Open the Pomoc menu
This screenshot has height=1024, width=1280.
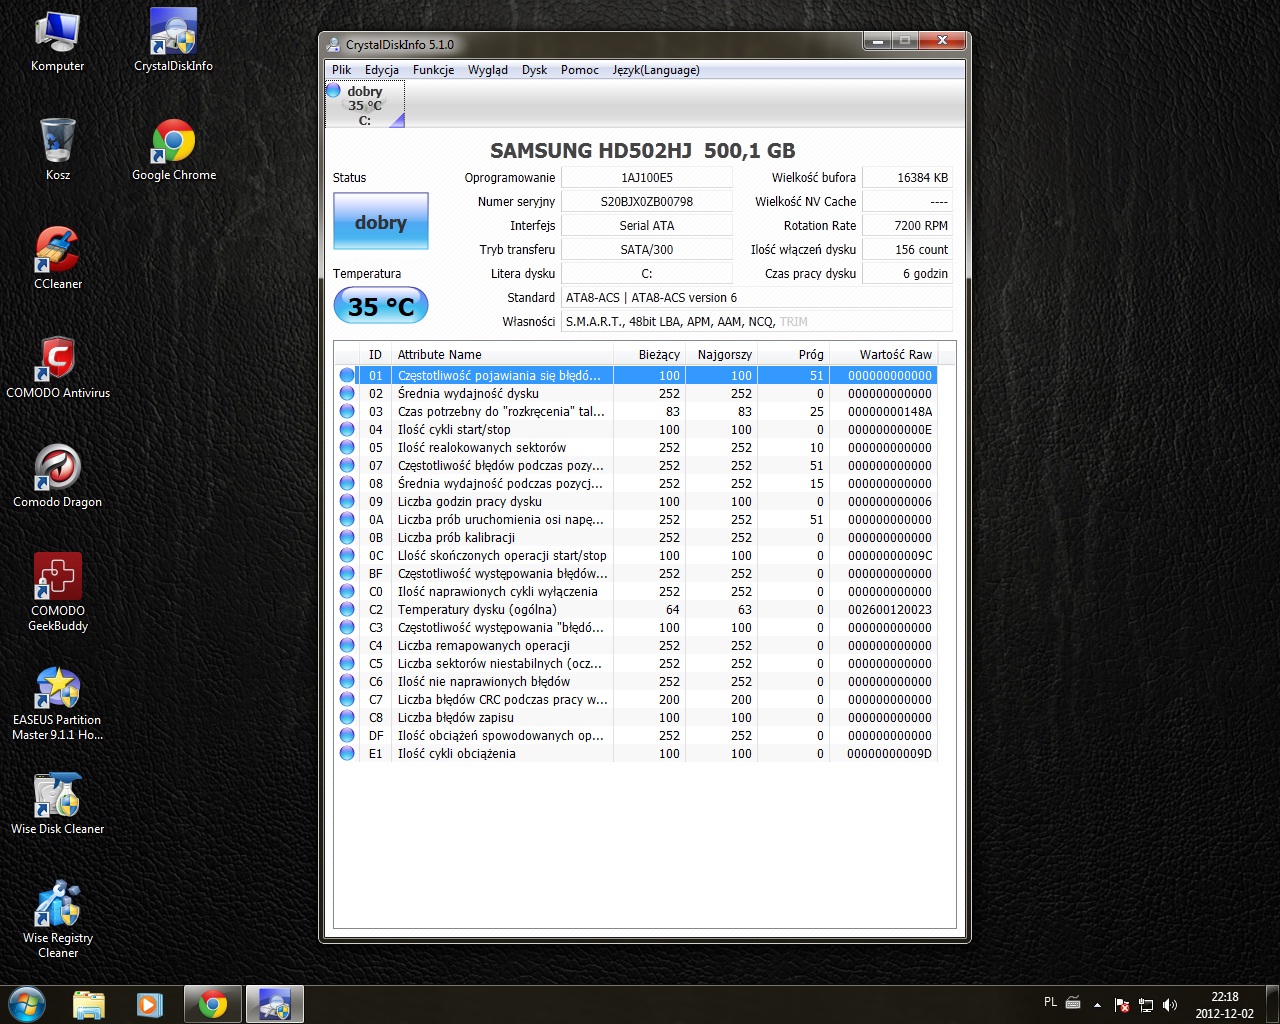580,70
